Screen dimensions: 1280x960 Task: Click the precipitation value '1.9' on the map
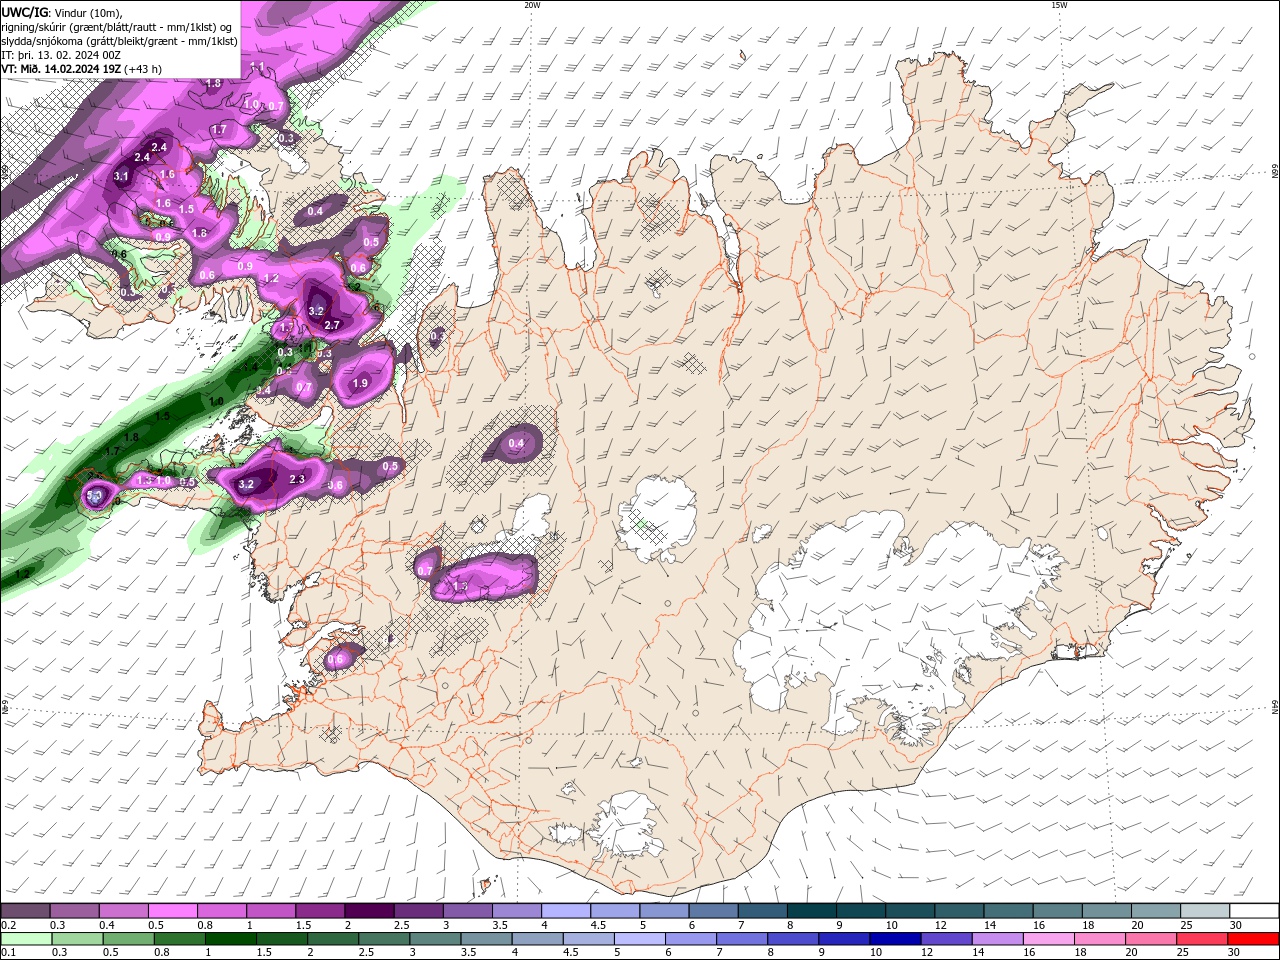[360, 383]
